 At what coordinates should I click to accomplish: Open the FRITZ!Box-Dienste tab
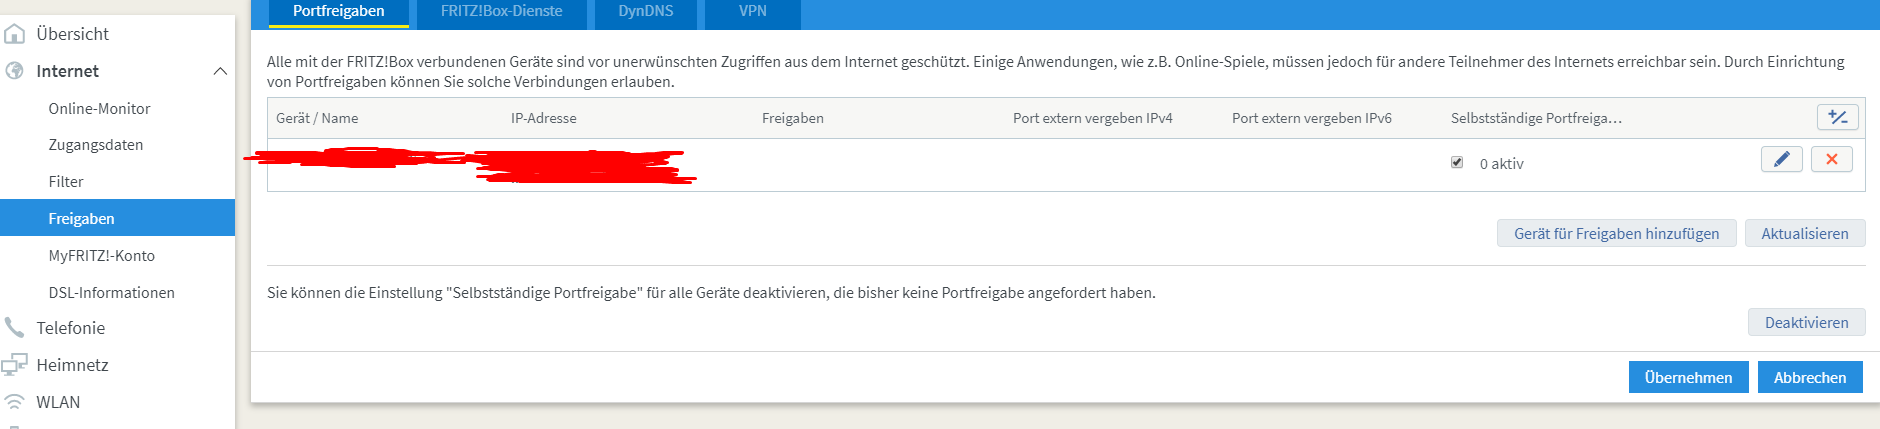(x=501, y=12)
